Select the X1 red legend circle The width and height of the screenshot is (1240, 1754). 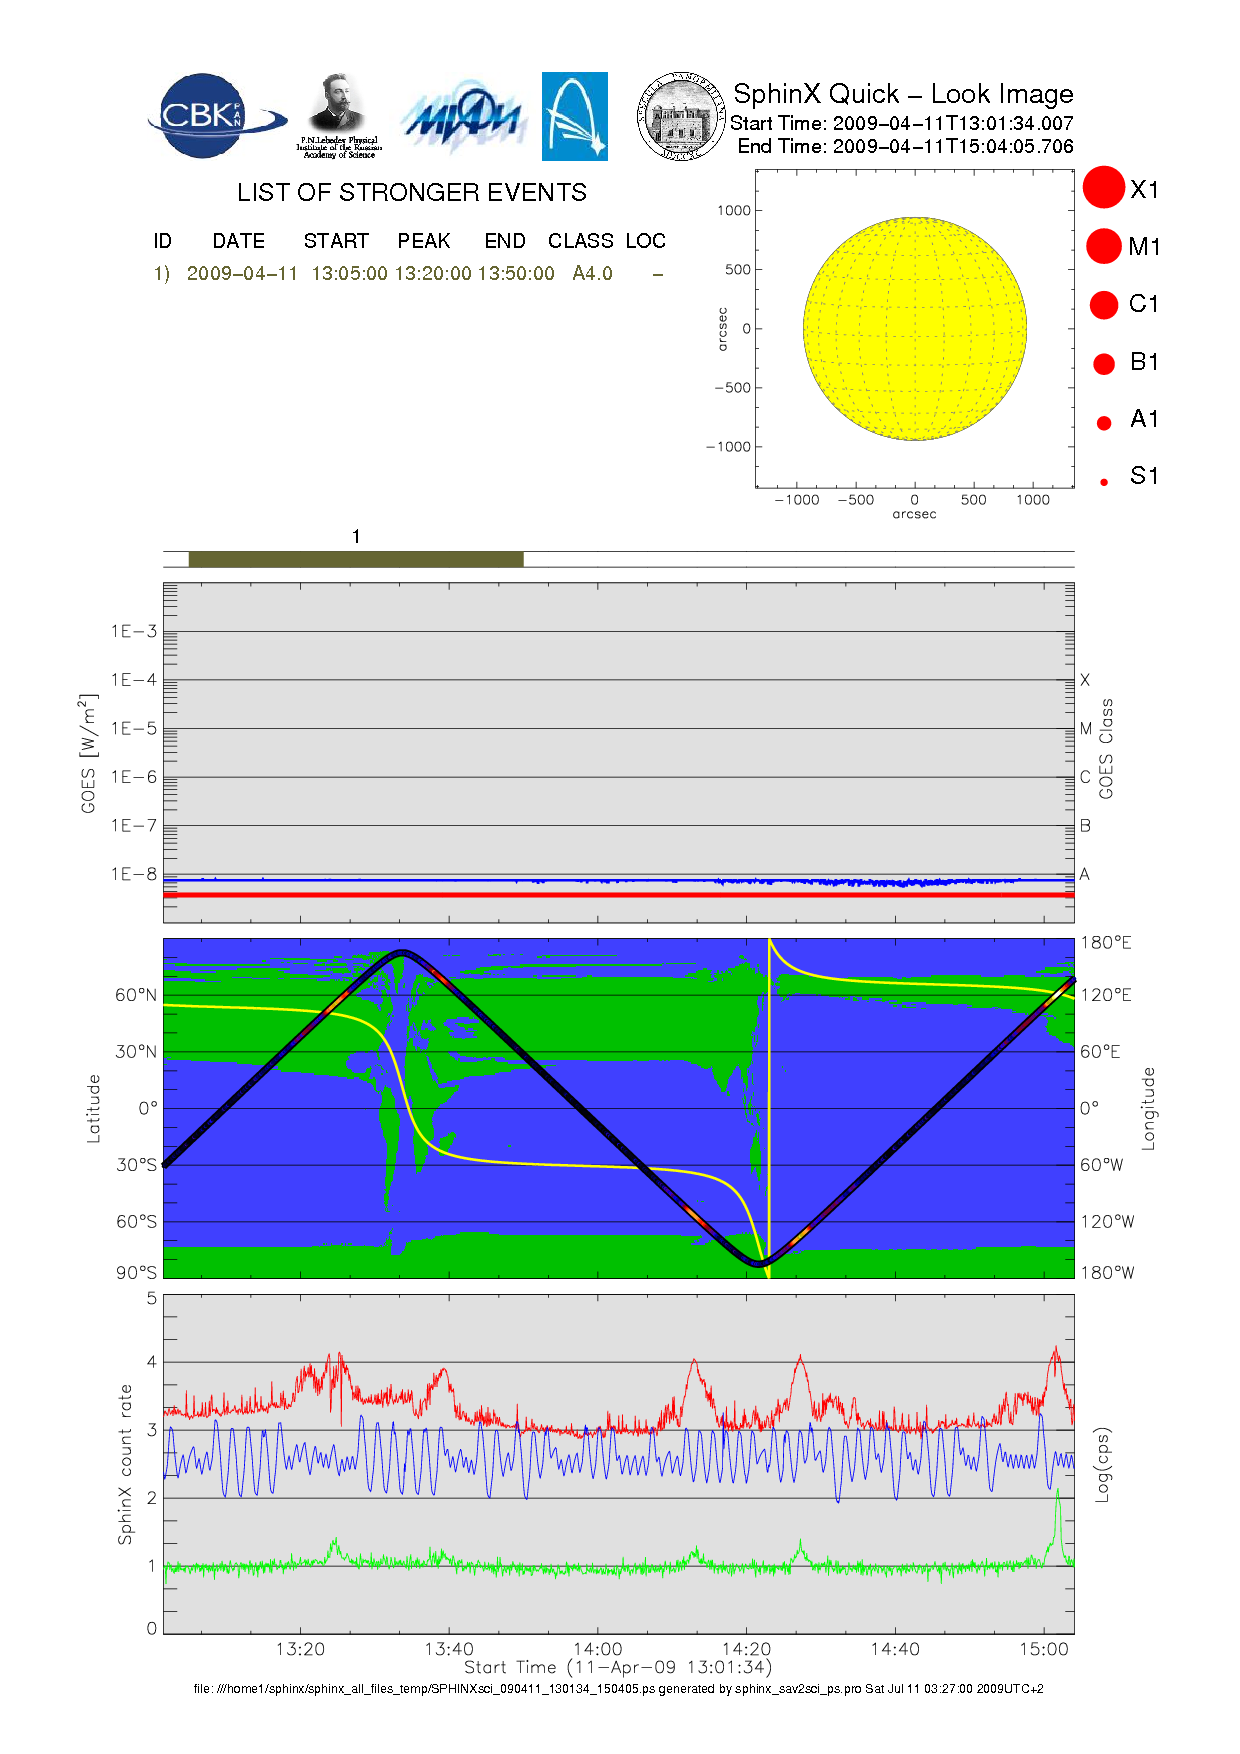[x=1104, y=188]
